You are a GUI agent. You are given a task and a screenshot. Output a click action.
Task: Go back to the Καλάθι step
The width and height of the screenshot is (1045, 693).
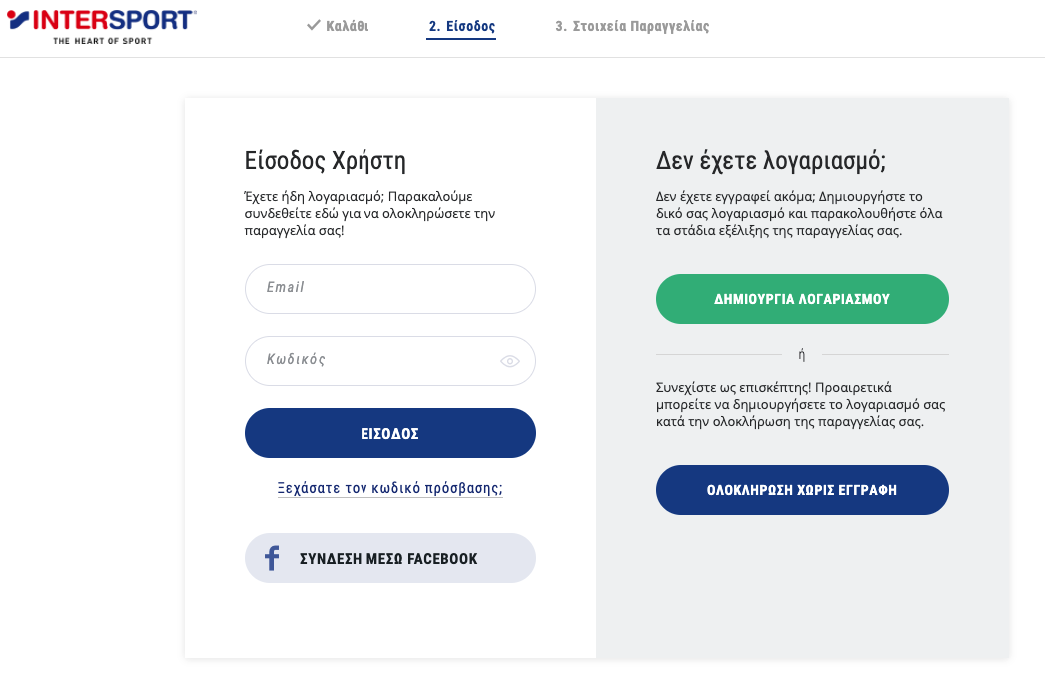pyautogui.click(x=338, y=26)
